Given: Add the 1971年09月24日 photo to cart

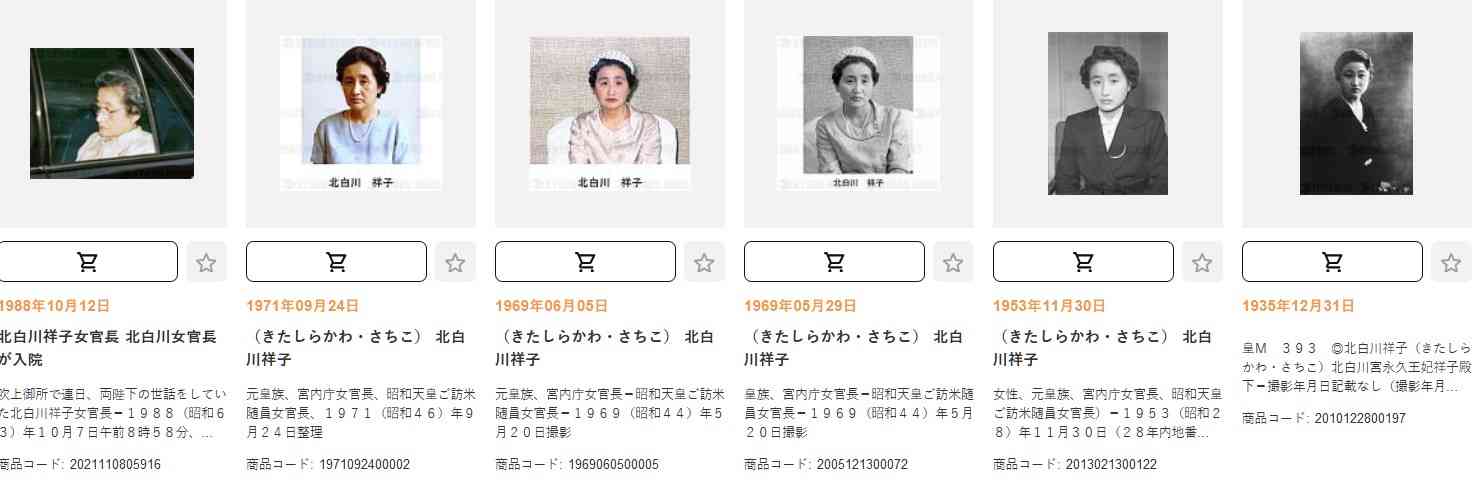Looking at the screenshot, I should point(336,262).
